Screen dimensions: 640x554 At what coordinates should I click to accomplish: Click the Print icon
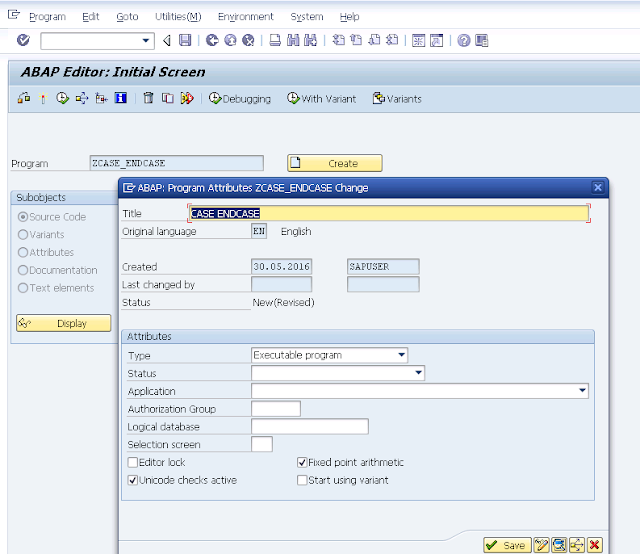pyautogui.click(x=275, y=40)
